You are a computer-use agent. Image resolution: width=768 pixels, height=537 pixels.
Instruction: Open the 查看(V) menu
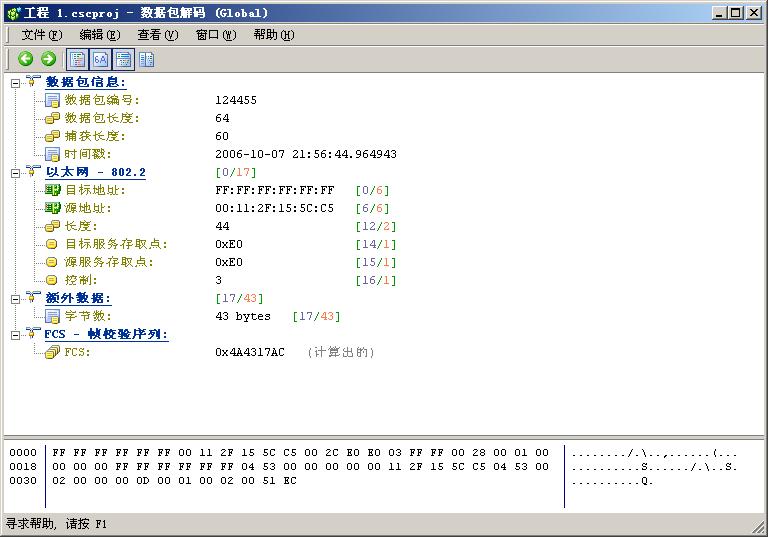pos(157,35)
